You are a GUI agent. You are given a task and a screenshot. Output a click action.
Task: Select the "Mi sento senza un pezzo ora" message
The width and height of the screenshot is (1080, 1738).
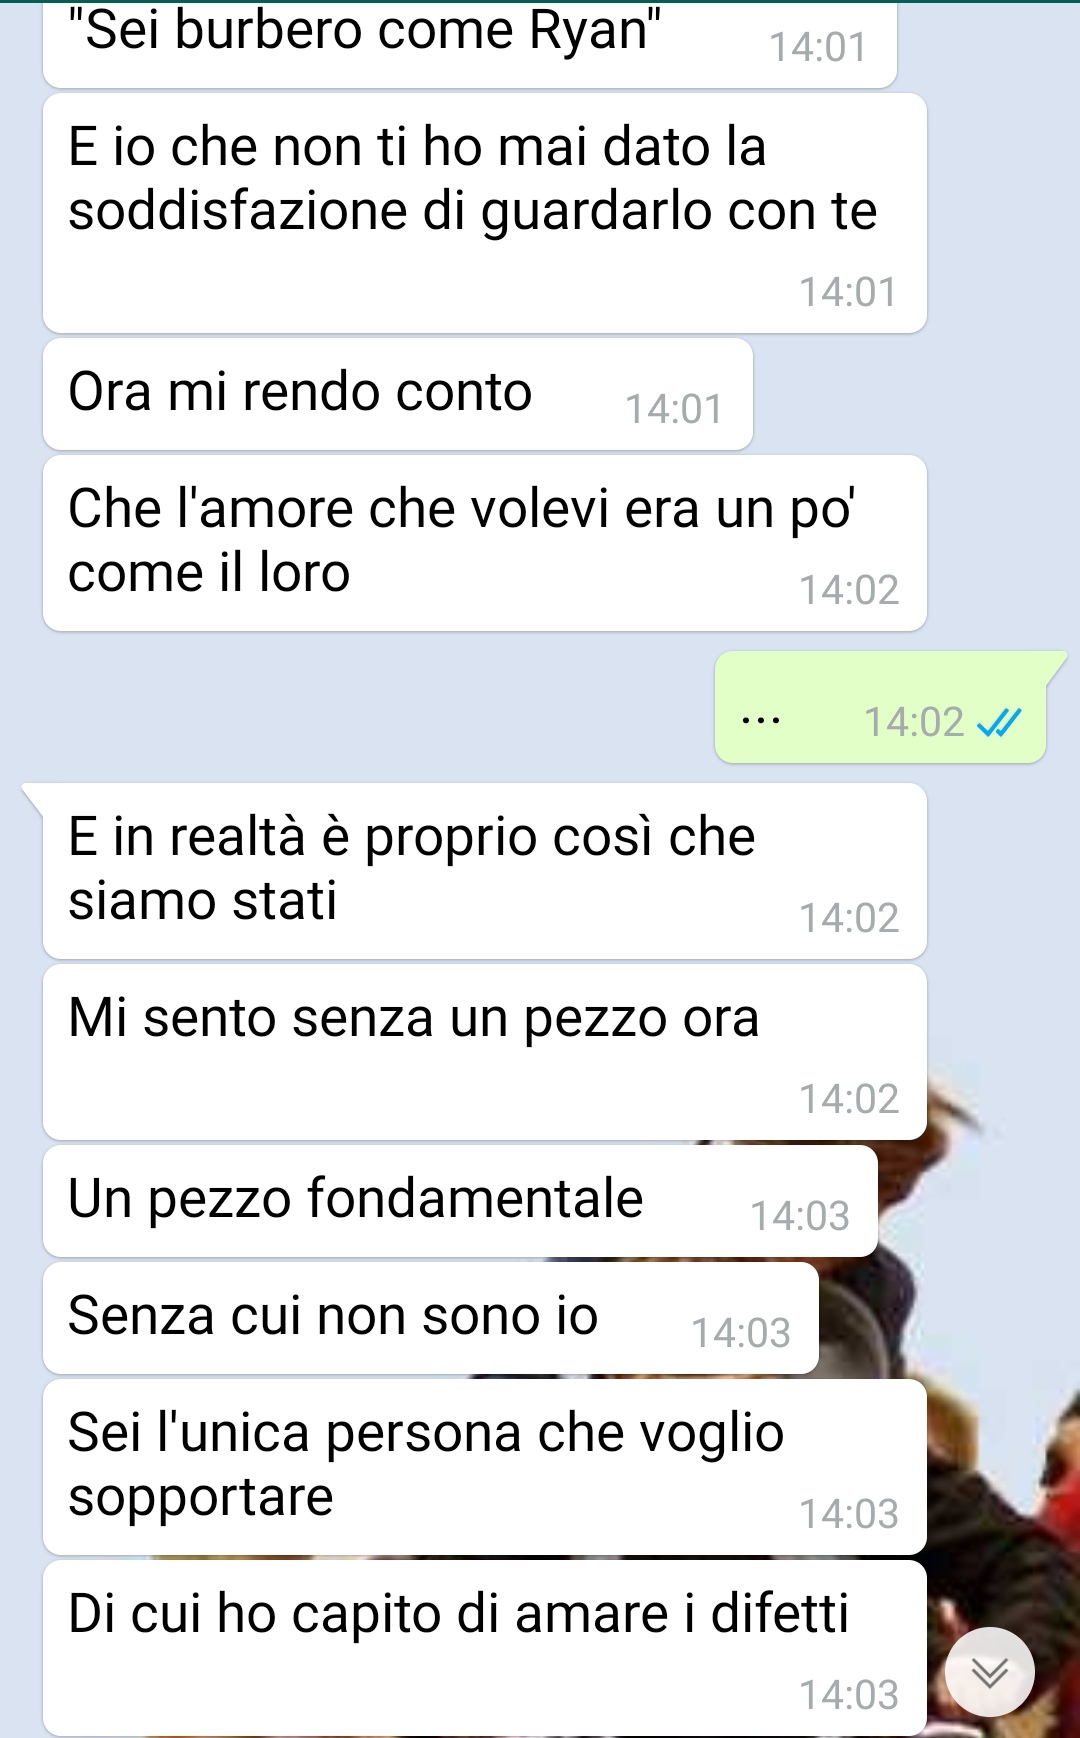click(484, 1052)
